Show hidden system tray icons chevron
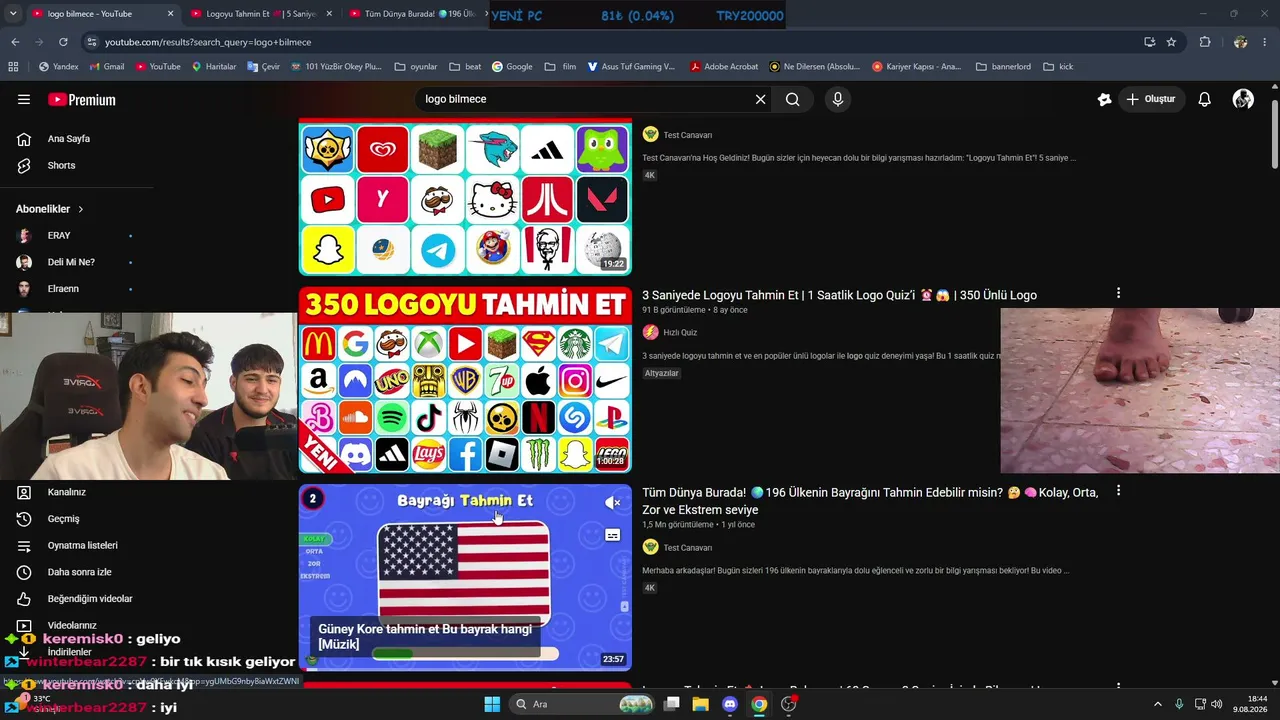 click(x=1158, y=704)
